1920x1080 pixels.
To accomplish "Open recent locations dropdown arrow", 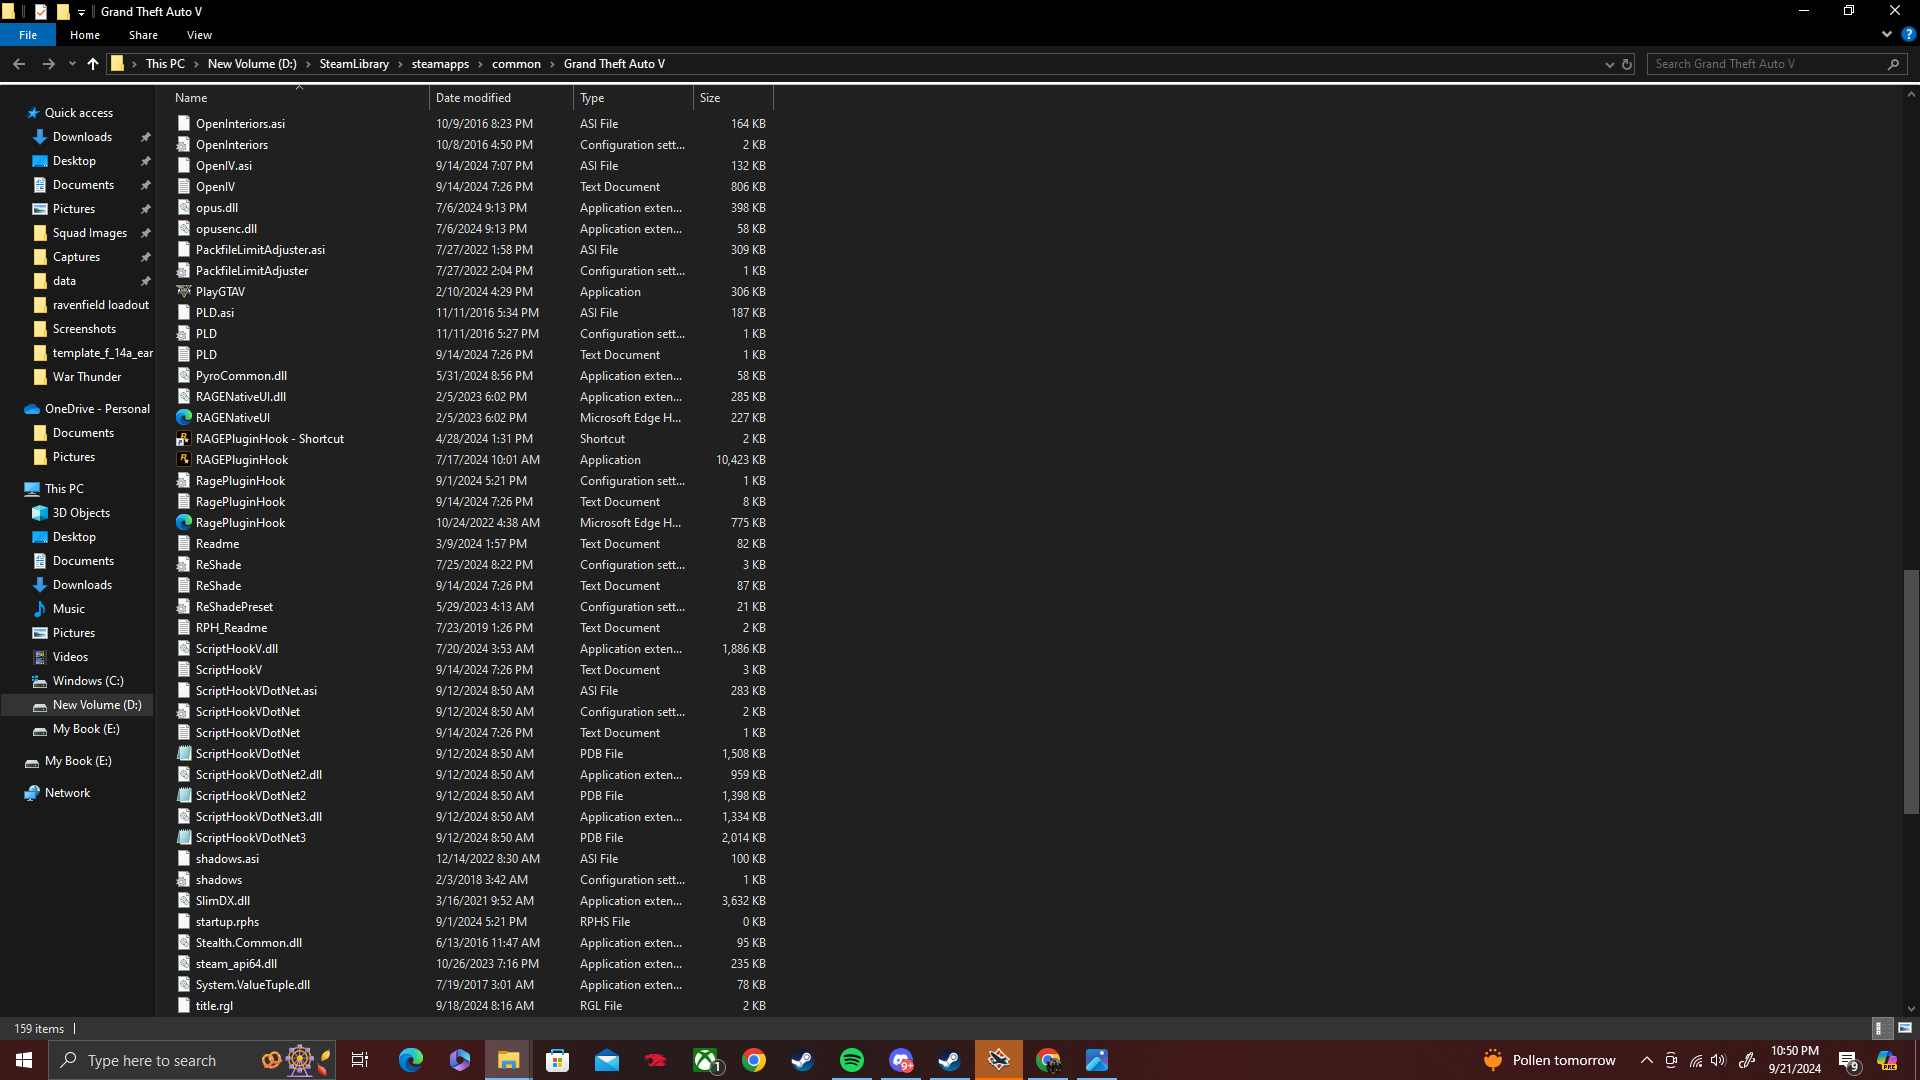I will pos(72,64).
